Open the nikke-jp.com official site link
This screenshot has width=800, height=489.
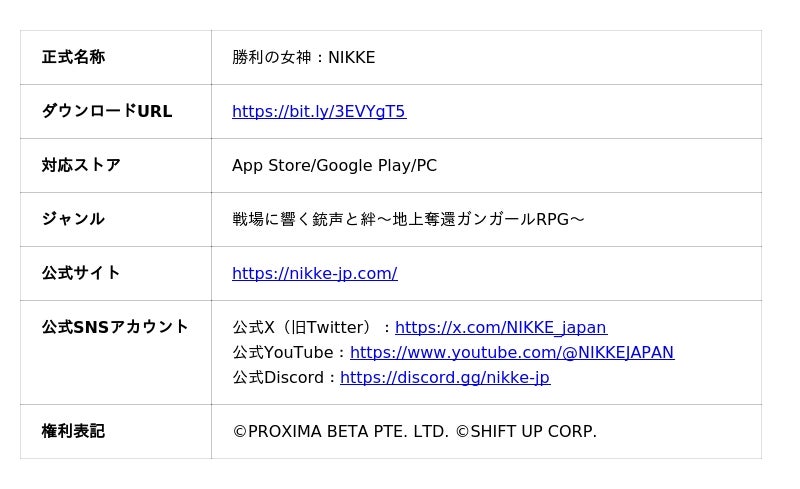click(x=315, y=273)
